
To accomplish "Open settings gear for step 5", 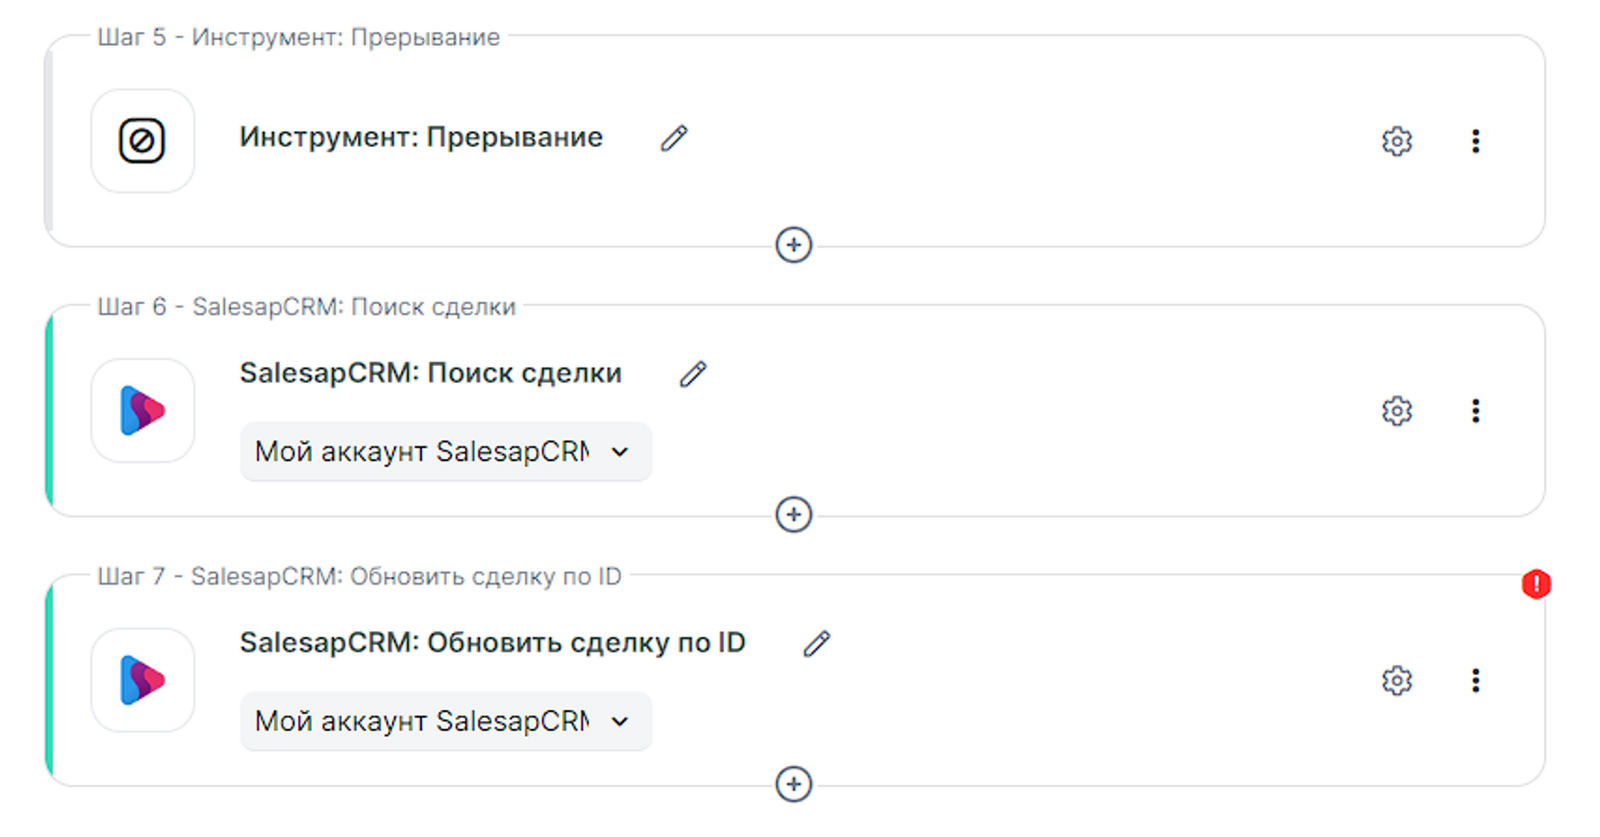I will pyautogui.click(x=1396, y=141).
